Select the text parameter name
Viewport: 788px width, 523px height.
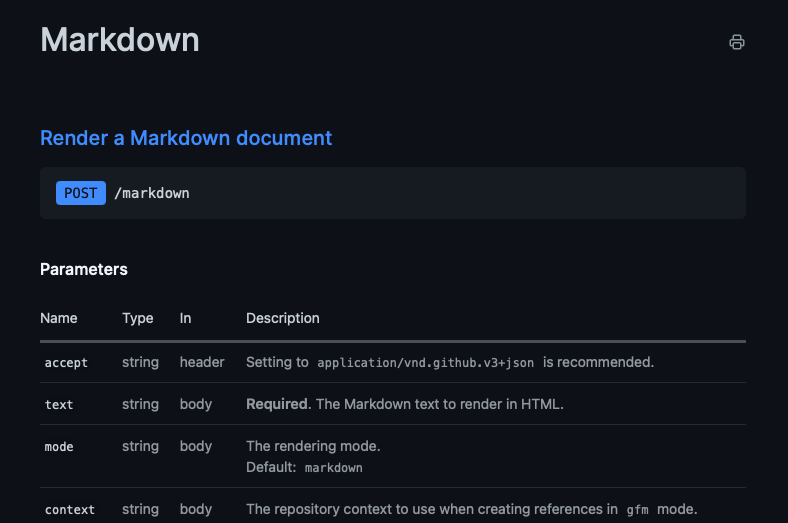pyautogui.click(x=59, y=404)
